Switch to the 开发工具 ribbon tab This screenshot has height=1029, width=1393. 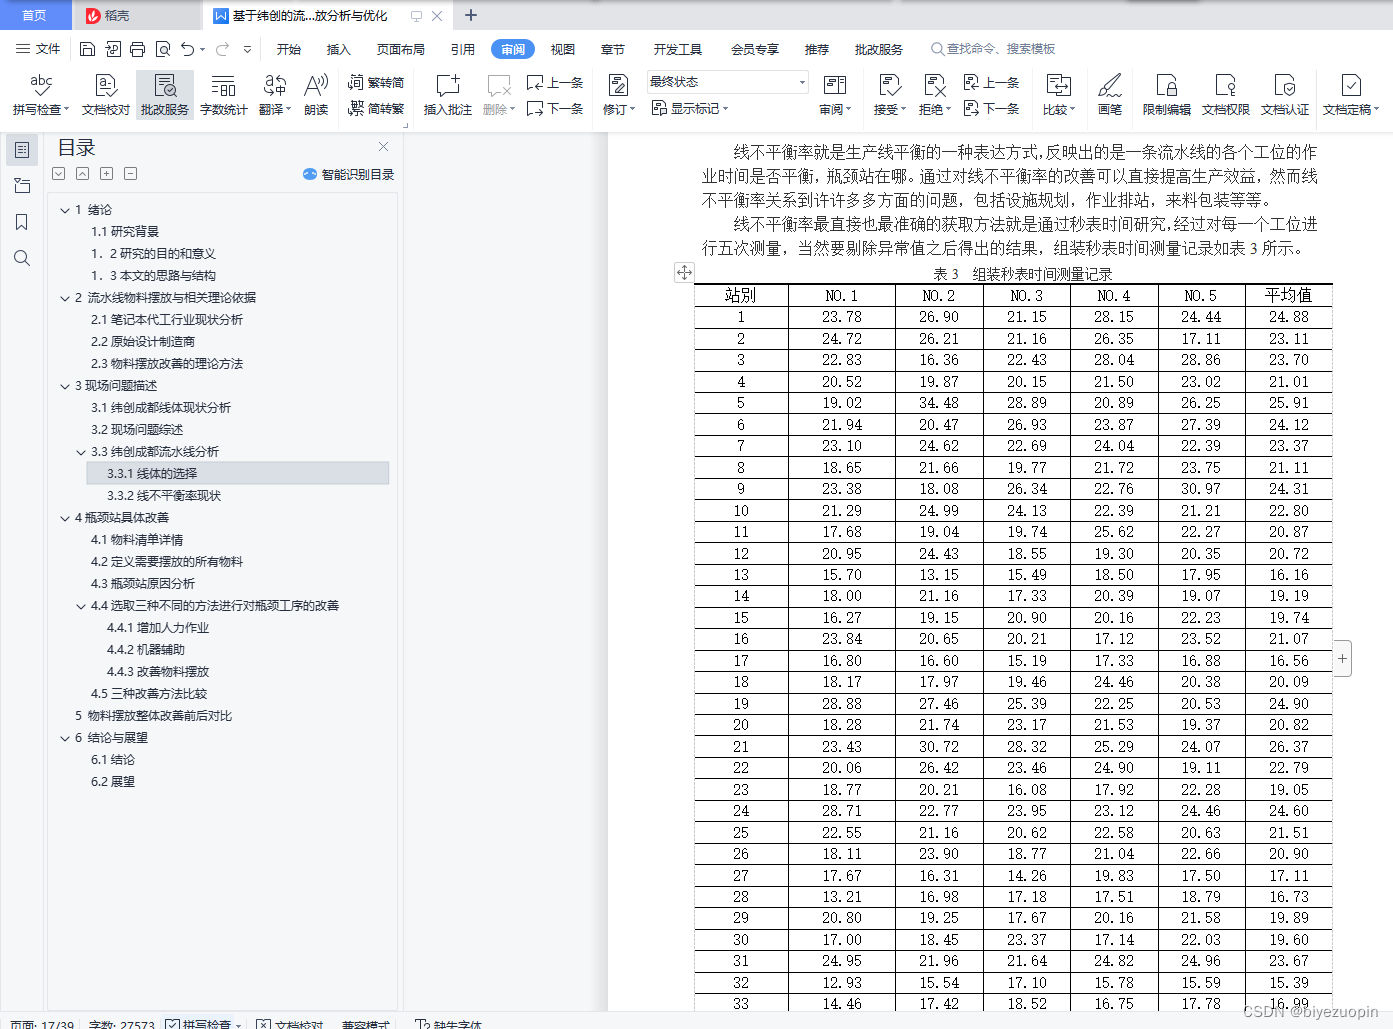pyautogui.click(x=678, y=49)
